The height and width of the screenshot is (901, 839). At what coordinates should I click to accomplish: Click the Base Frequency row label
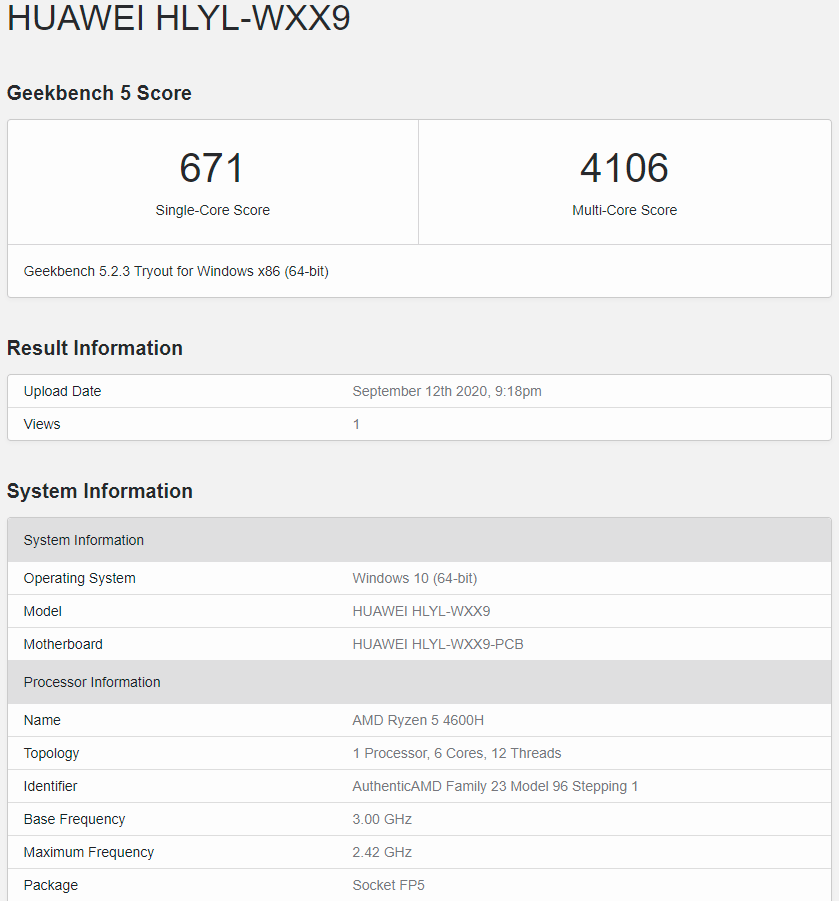[74, 819]
